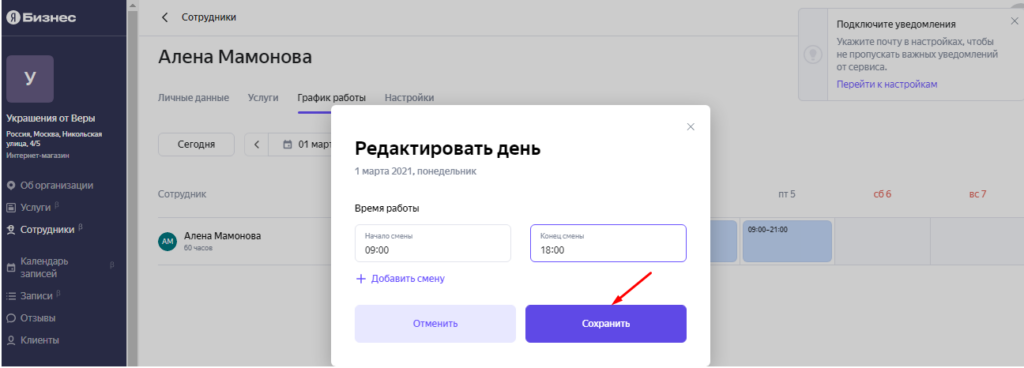Click the AM avatar of Алена Мамонова
Image resolution: width=1024 pixels, height=368 pixels.
pos(167,241)
